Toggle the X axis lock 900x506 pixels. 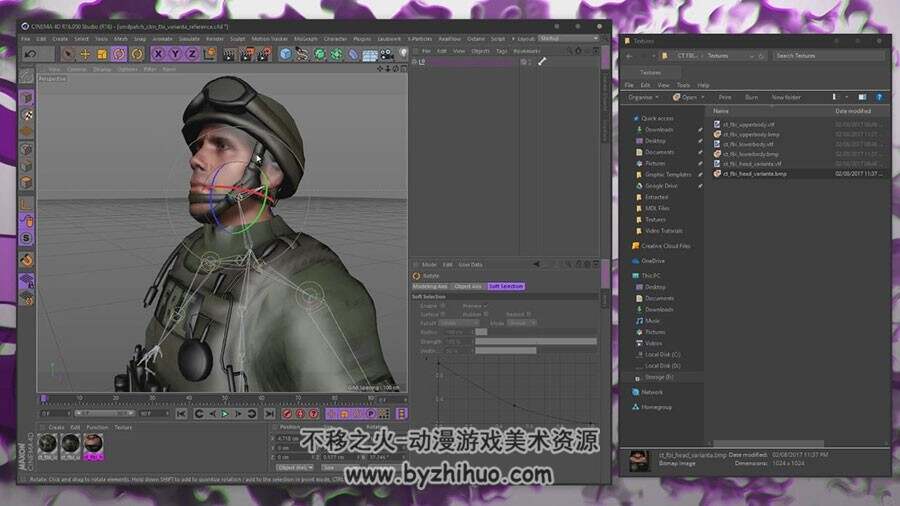coord(158,54)
